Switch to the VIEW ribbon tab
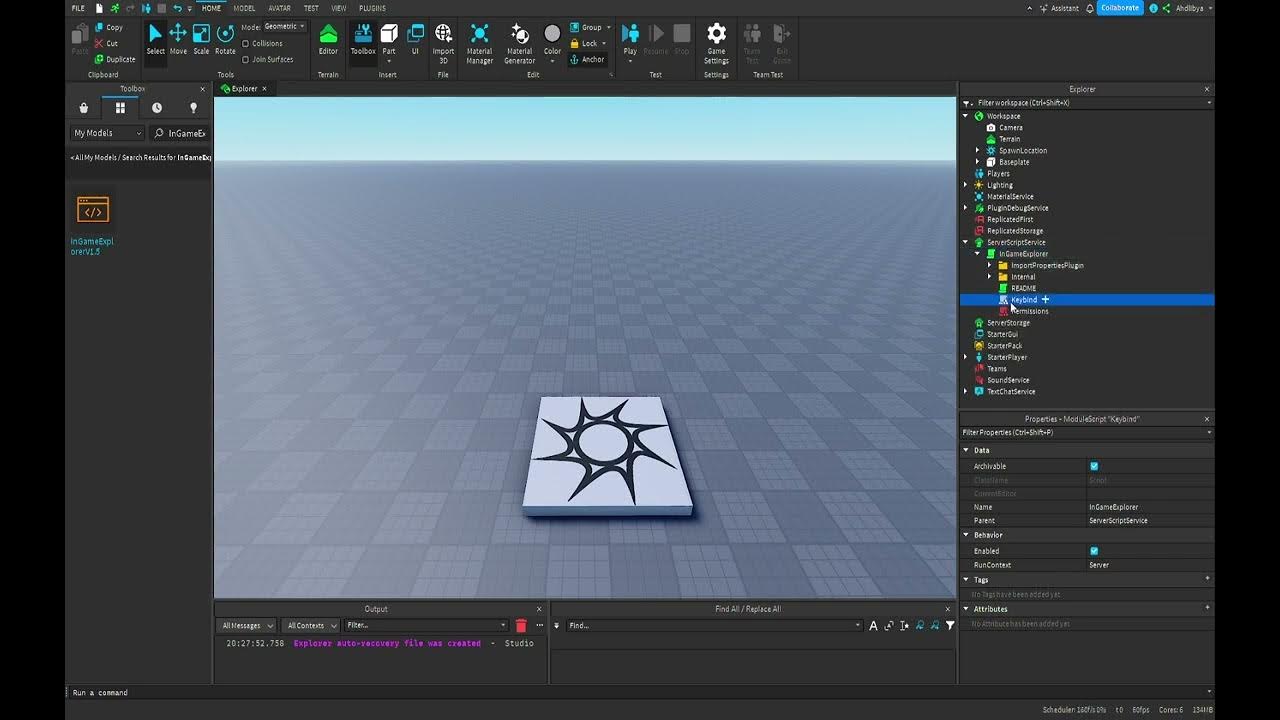 339,8
